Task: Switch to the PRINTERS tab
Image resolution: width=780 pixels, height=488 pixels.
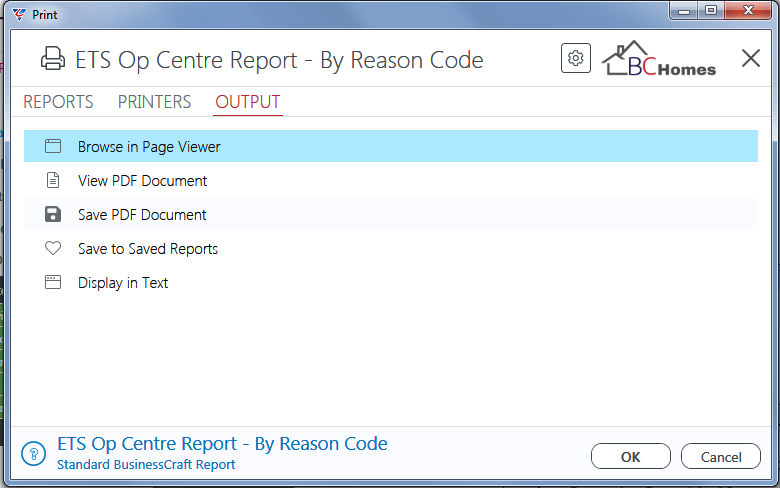Action: point(154,102)
